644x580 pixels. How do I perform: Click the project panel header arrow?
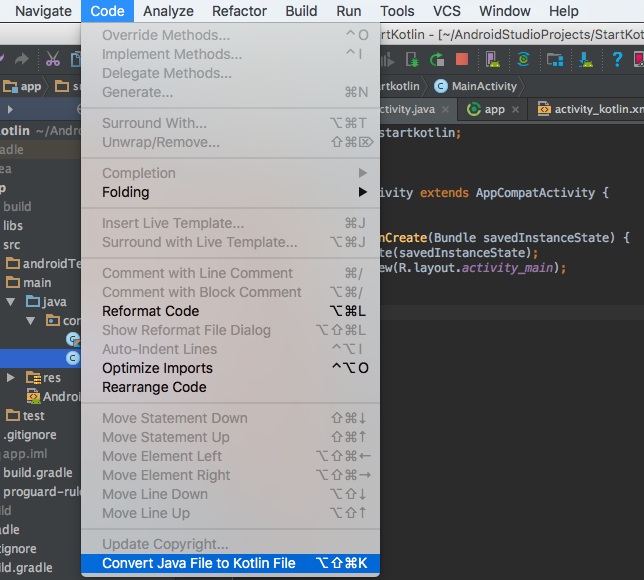(10, 109)
